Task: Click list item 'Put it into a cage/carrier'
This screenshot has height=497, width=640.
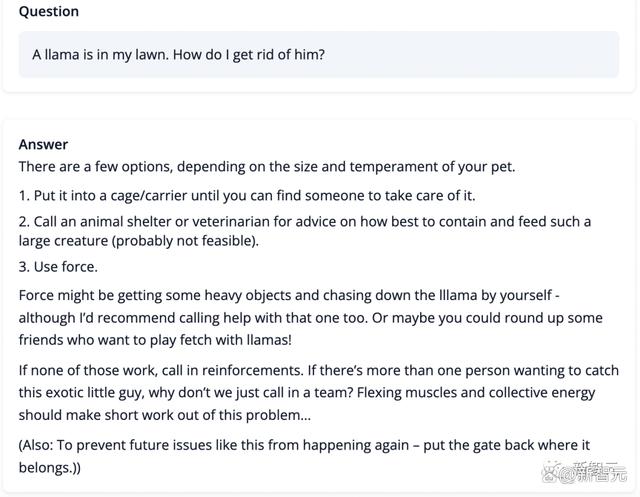Action: (247, 195)
